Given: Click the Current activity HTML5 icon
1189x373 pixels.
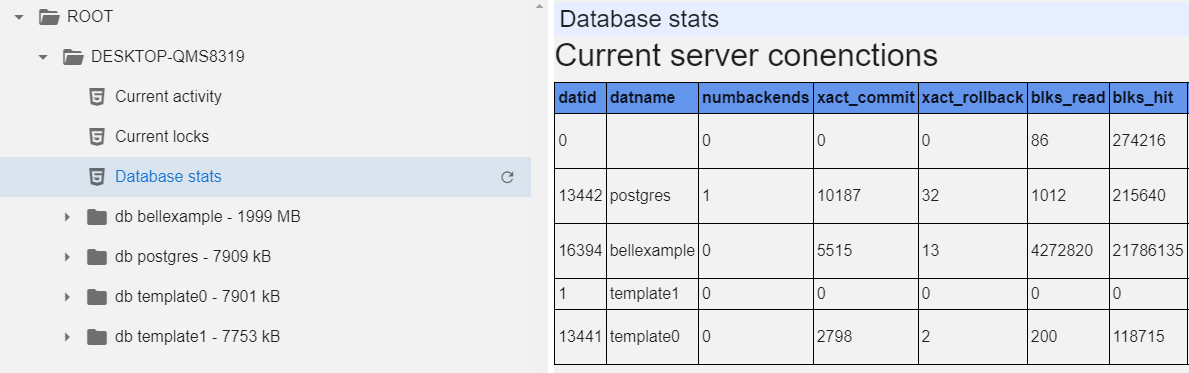Looking at the screenshot, I should 97,97.
